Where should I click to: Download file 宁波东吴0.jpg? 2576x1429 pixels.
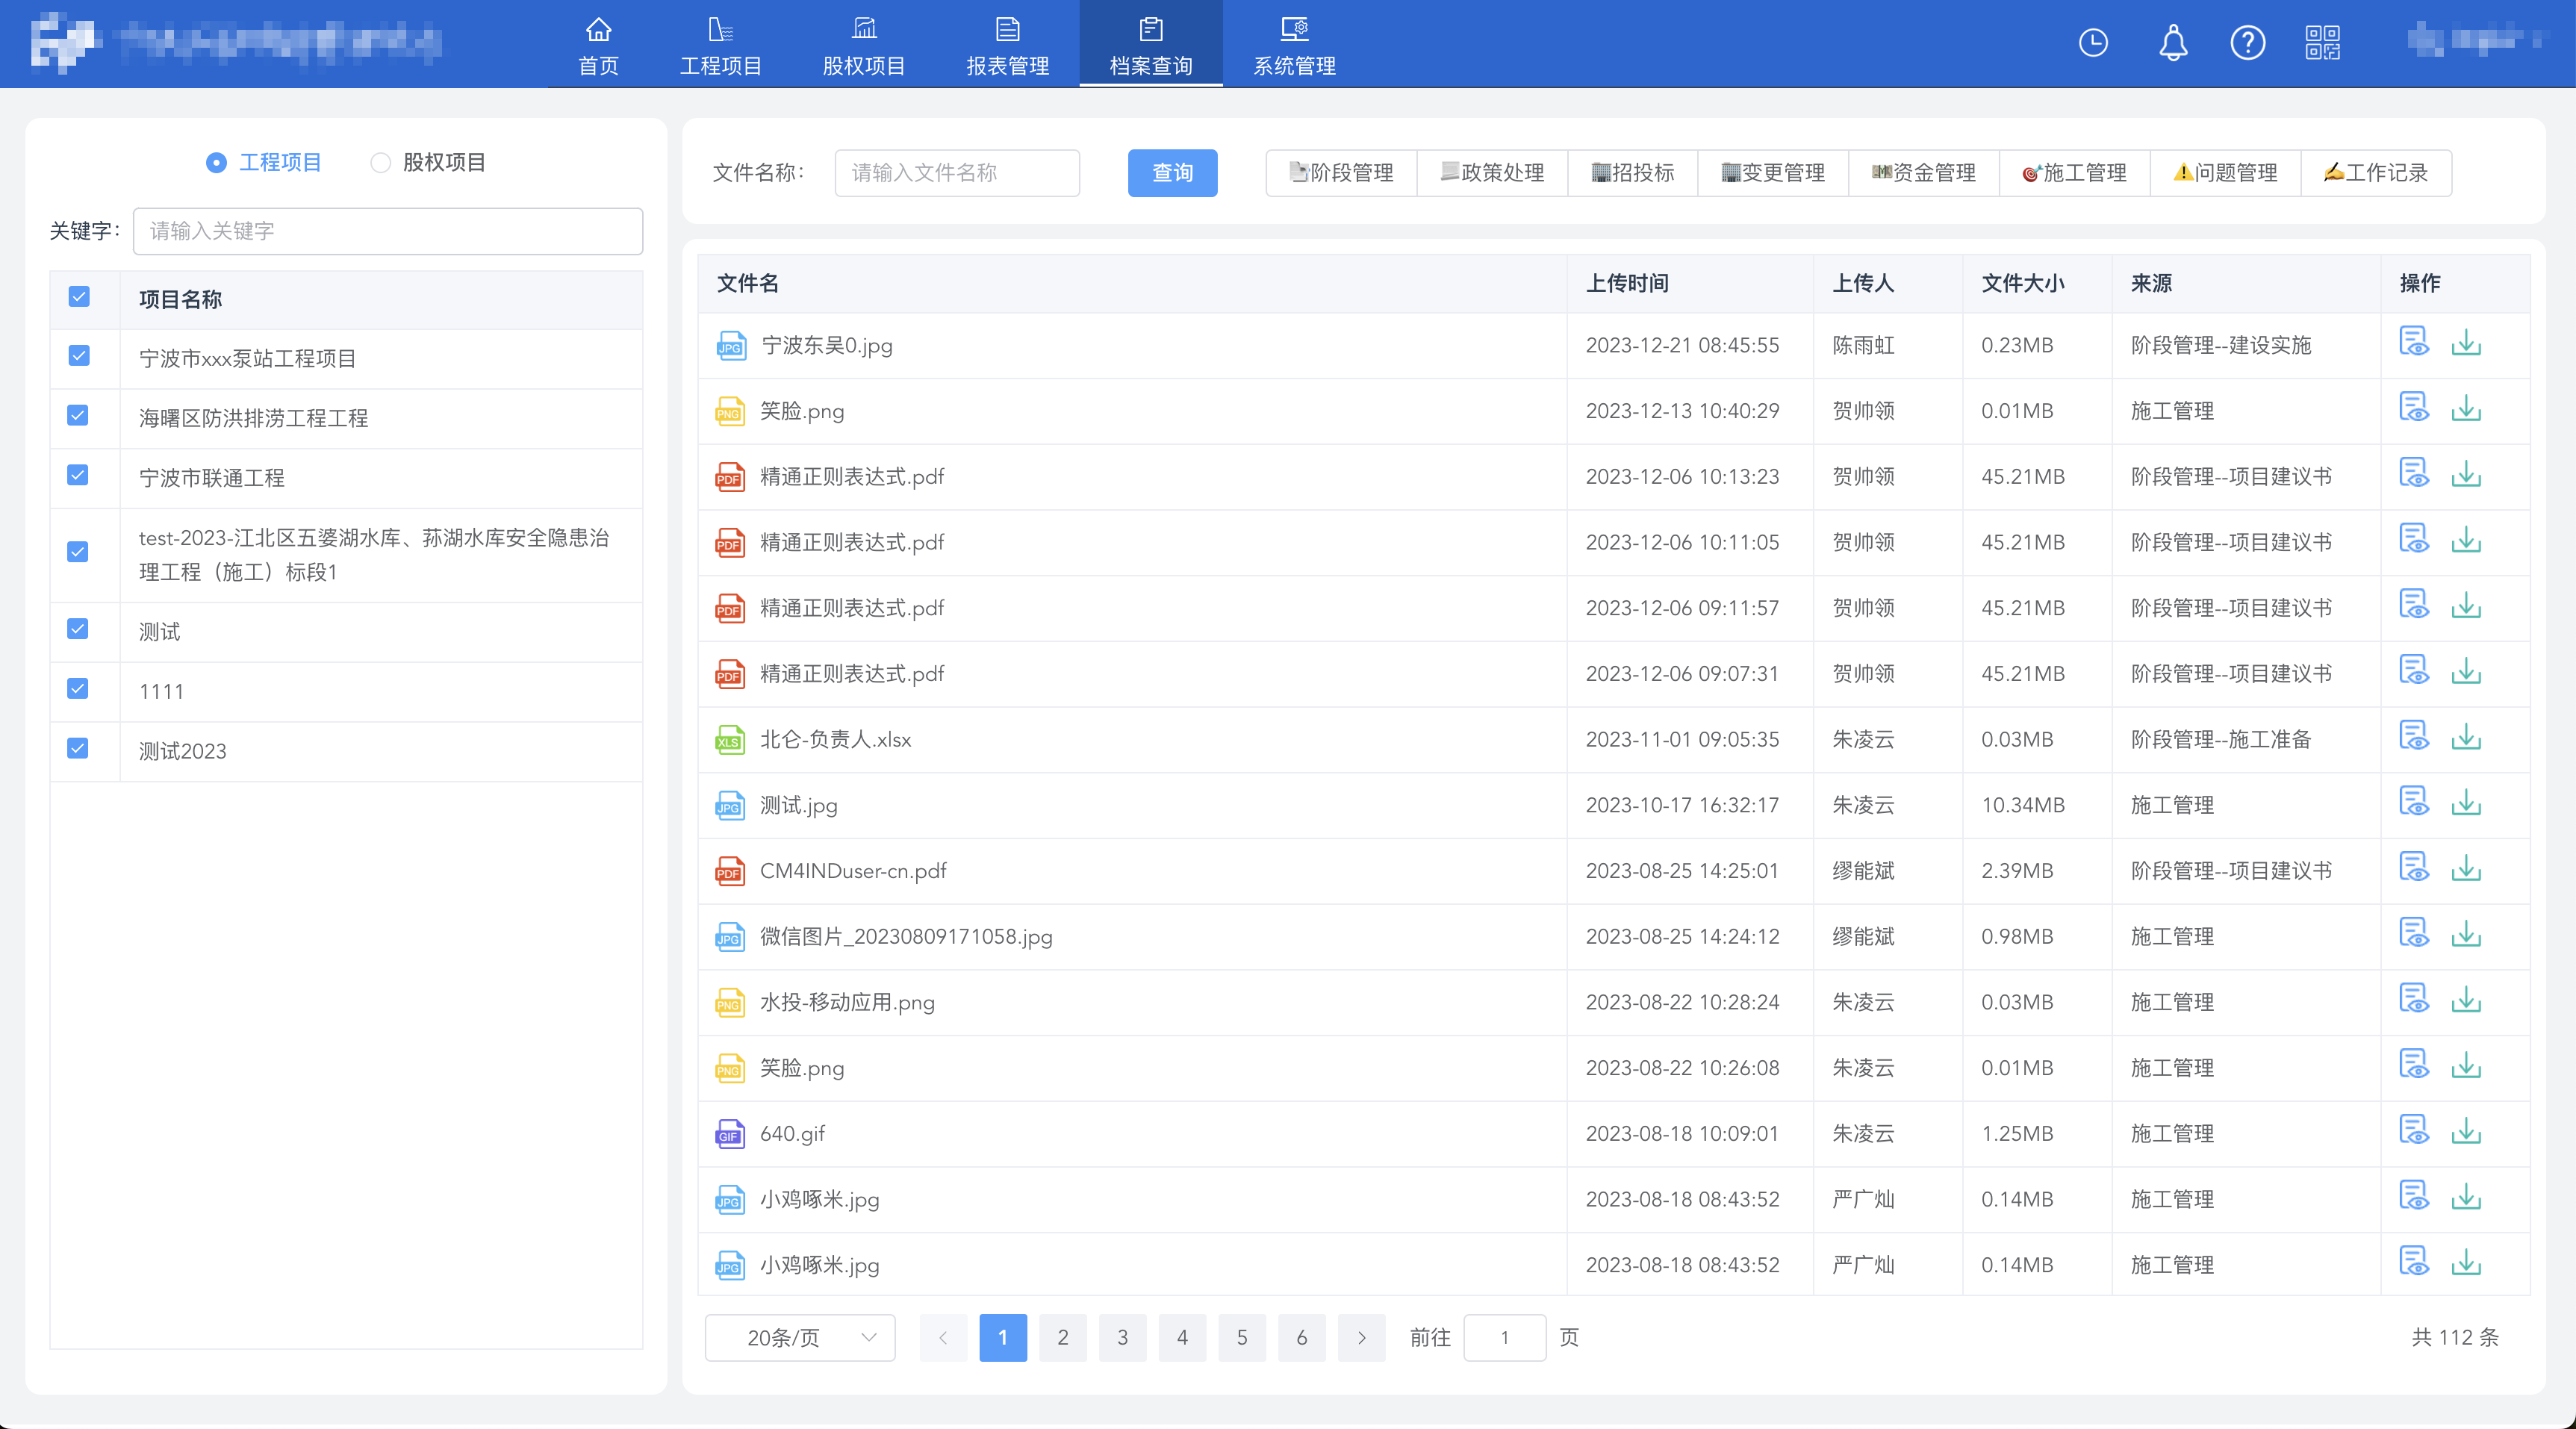(x=2466, y=342)
